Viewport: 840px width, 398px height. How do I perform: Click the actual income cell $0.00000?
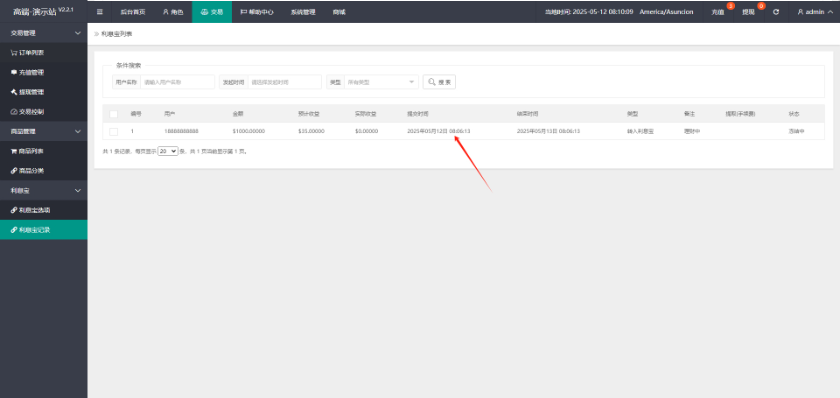[366, 131]
